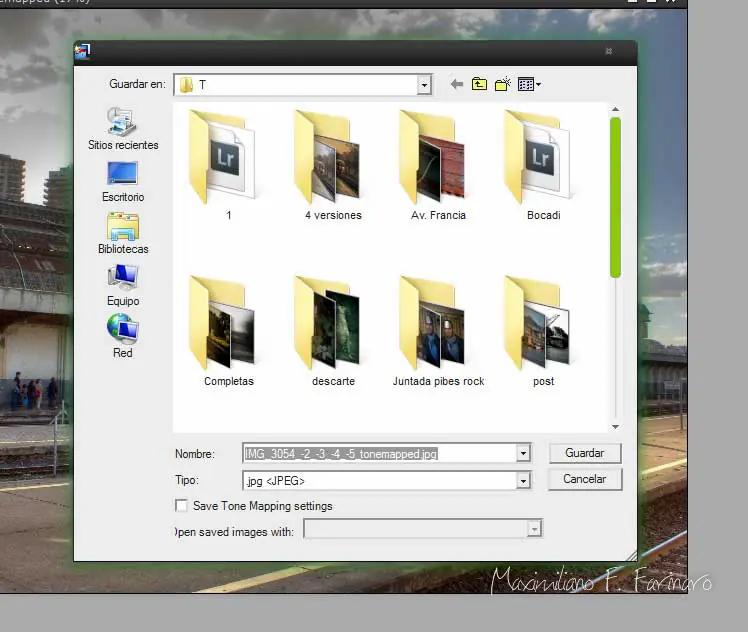Go to Escritorio in the sidebar

[123, 181]
